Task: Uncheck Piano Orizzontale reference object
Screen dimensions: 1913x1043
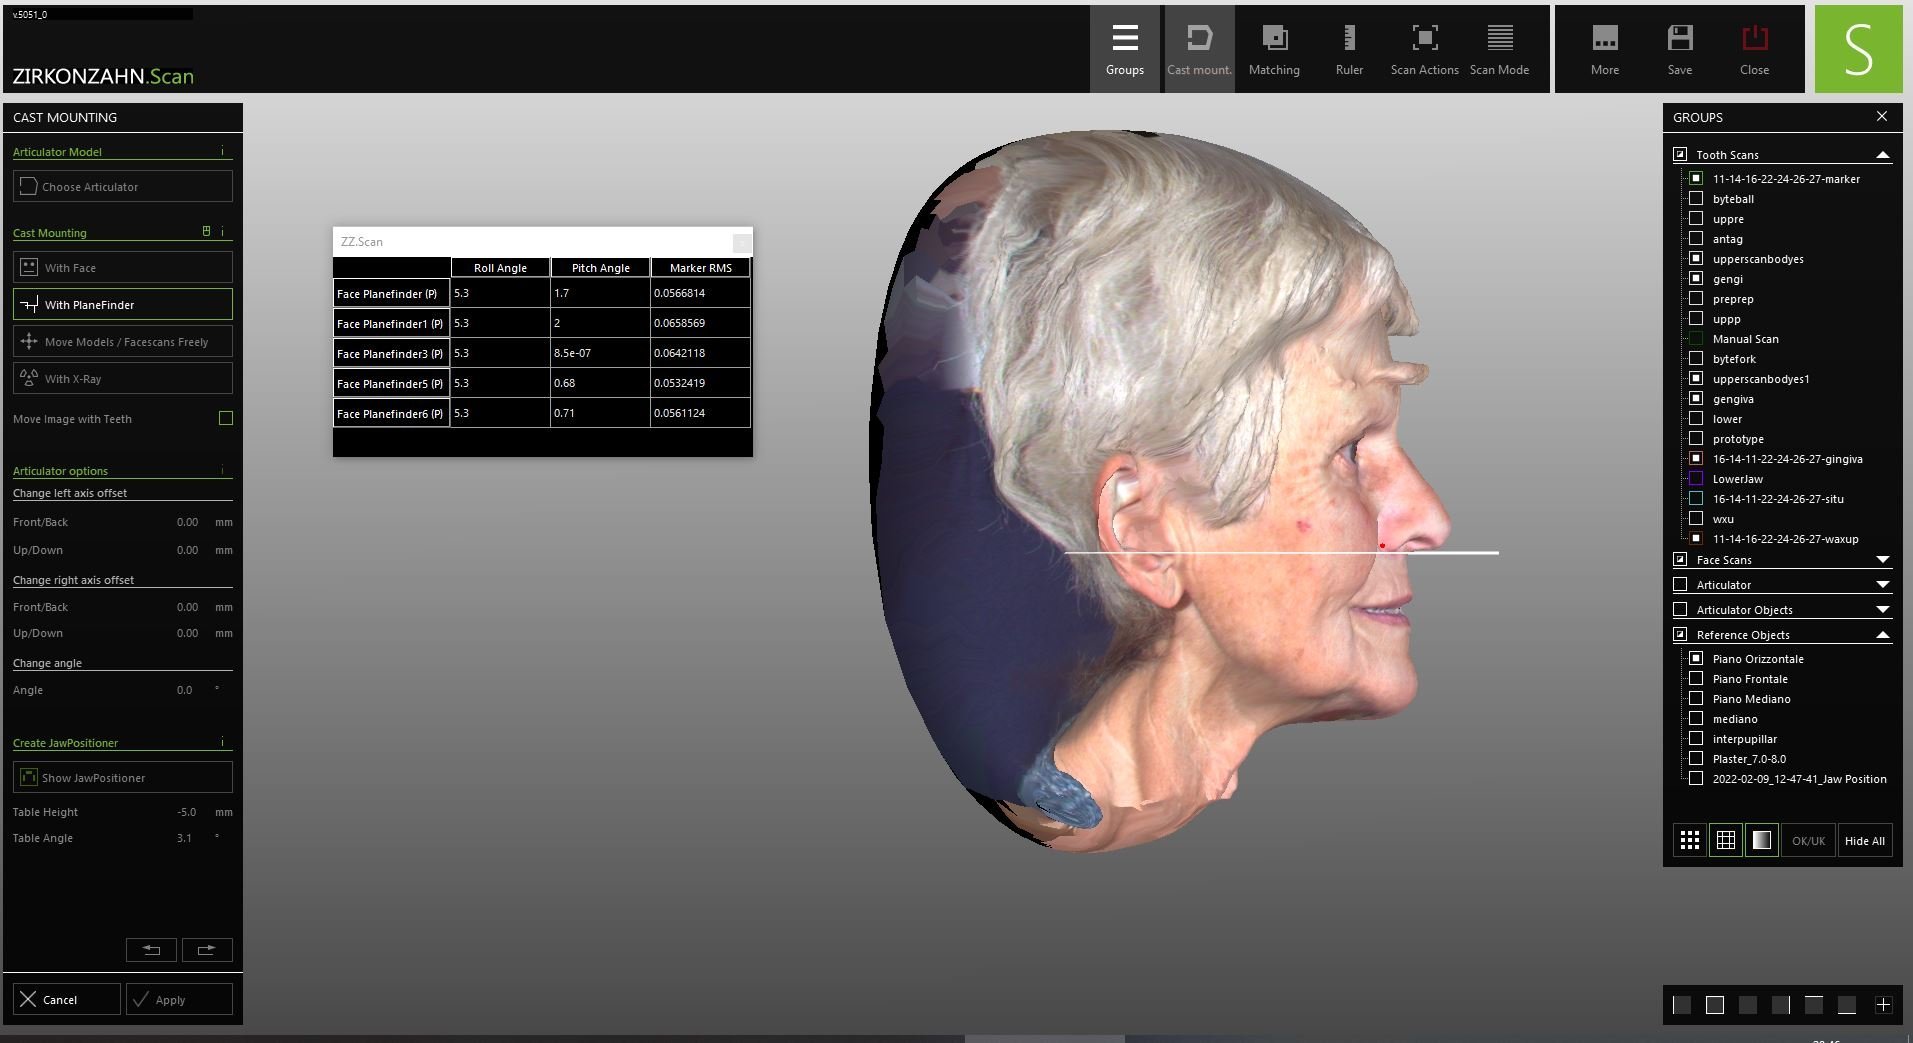Action: point(1696,659)
